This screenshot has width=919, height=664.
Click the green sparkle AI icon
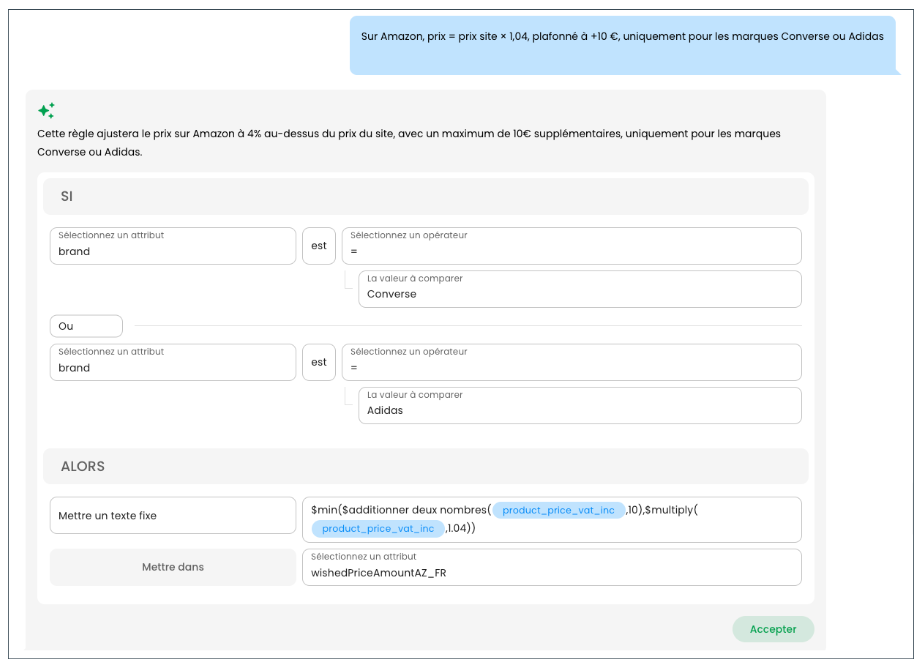click(x=46, y=111)
